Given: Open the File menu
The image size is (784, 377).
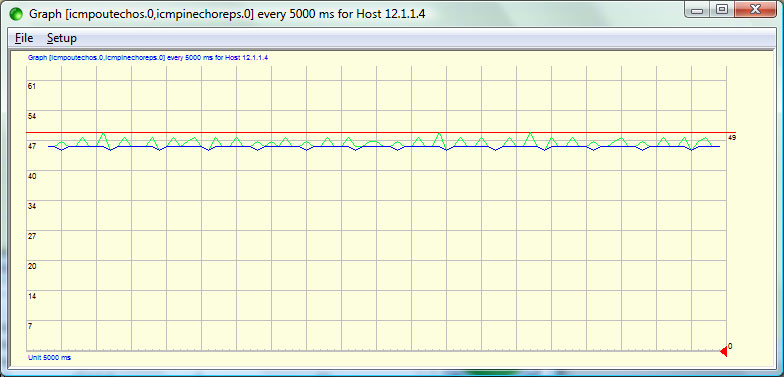Looking at the screenshot, I should click(24, 38).
